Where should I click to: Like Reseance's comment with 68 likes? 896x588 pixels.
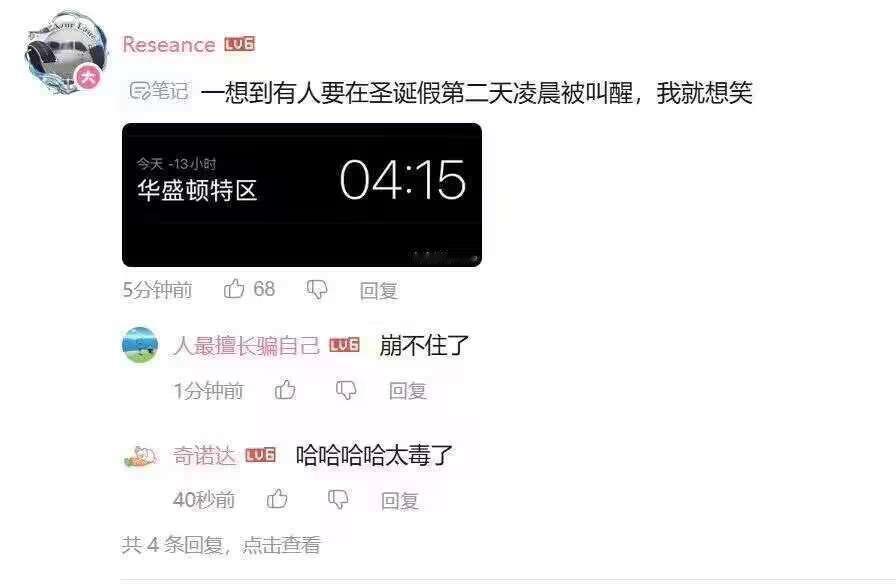[234, 289]
